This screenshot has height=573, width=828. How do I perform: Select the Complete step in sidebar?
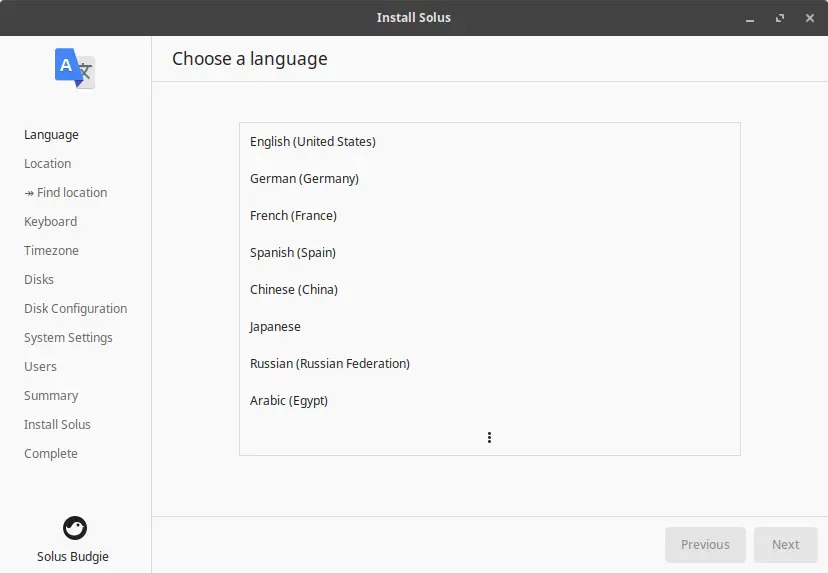coord(51,454)
